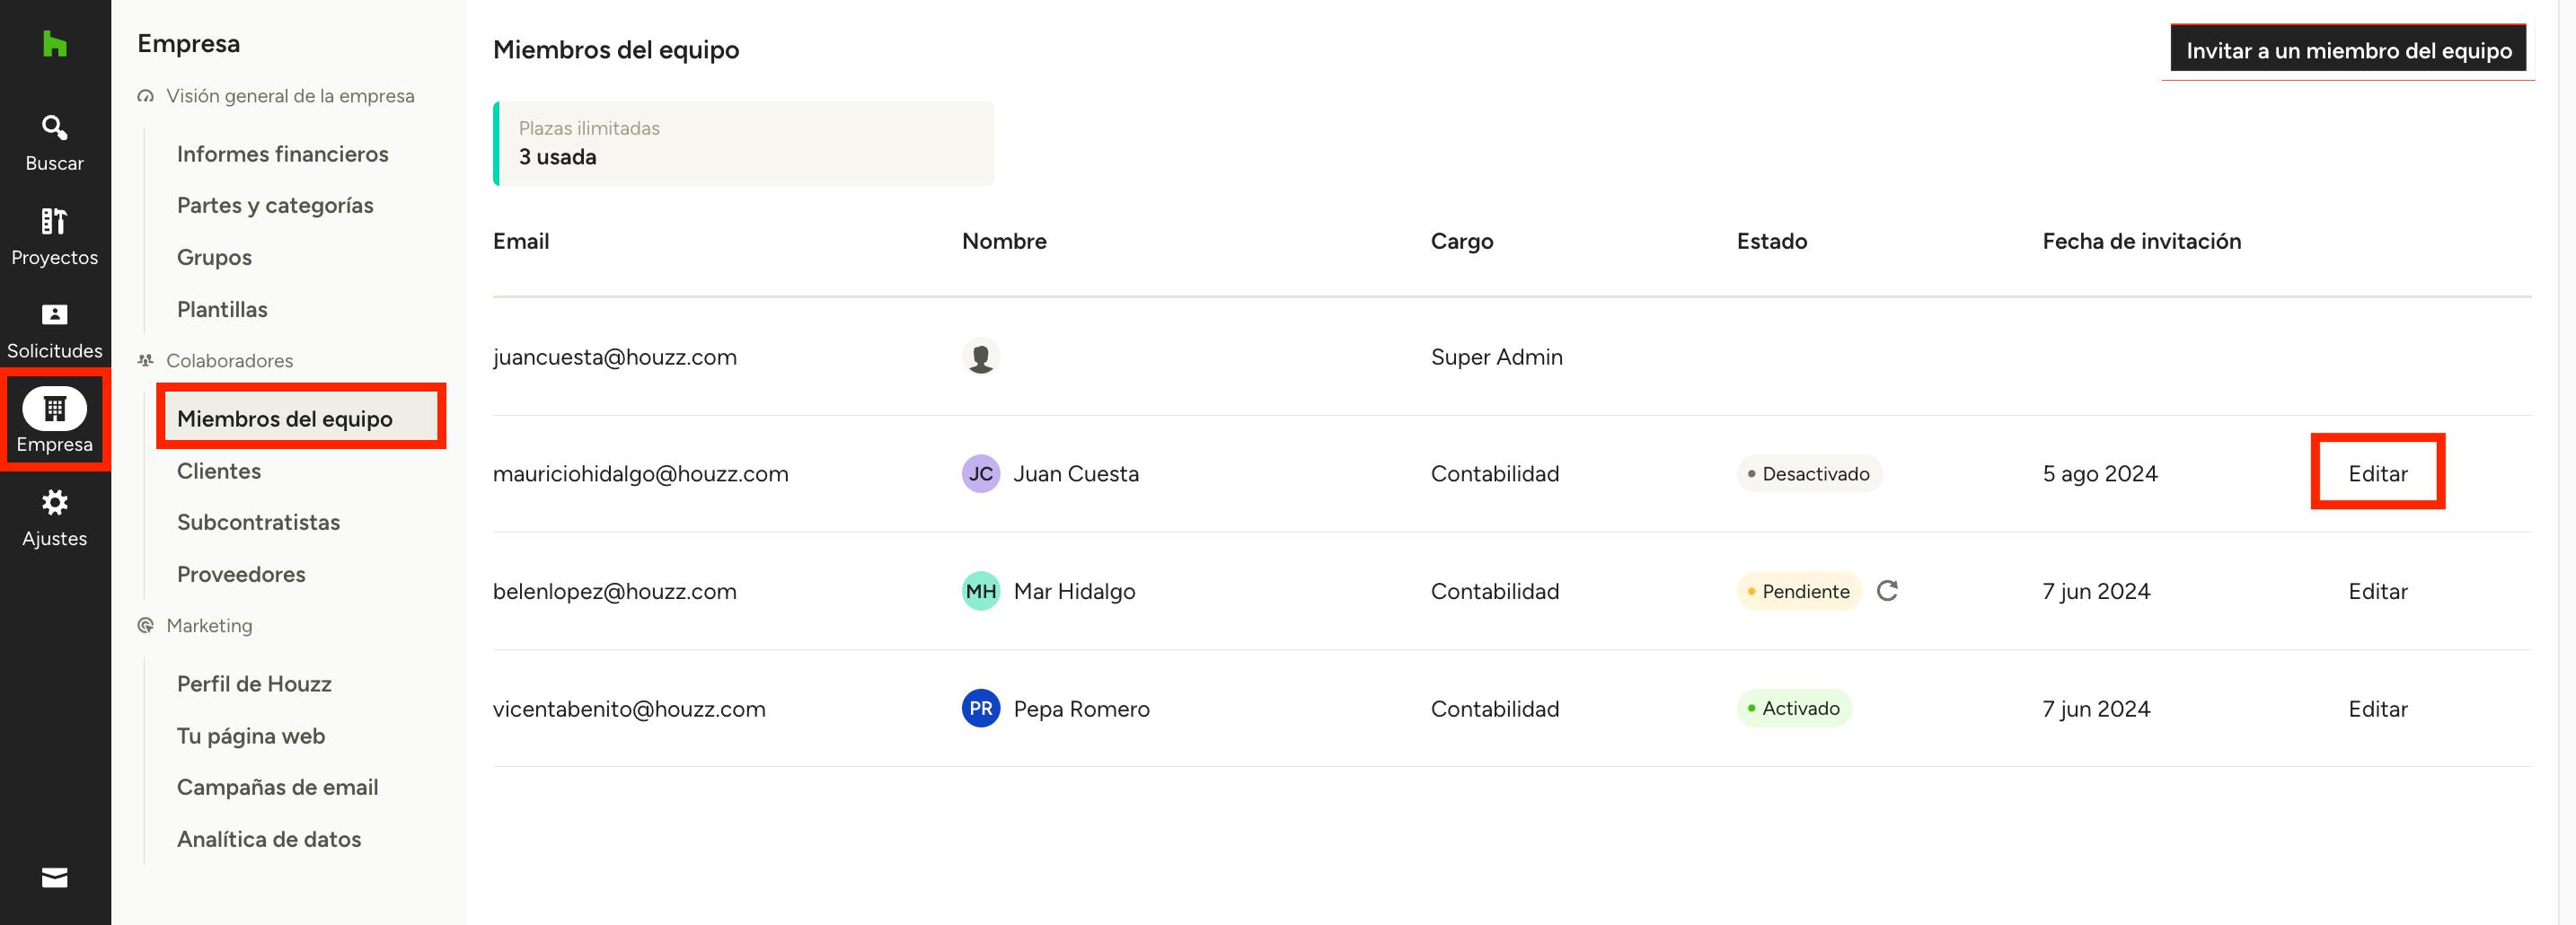2576x925 pixels.
Task: Click the Plazas ilimitadas usage card
Action: tap(743, 143)
